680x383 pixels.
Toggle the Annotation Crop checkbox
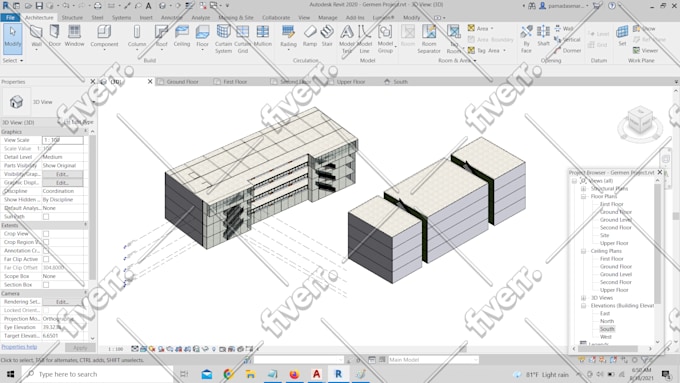(x=46, y=251)
